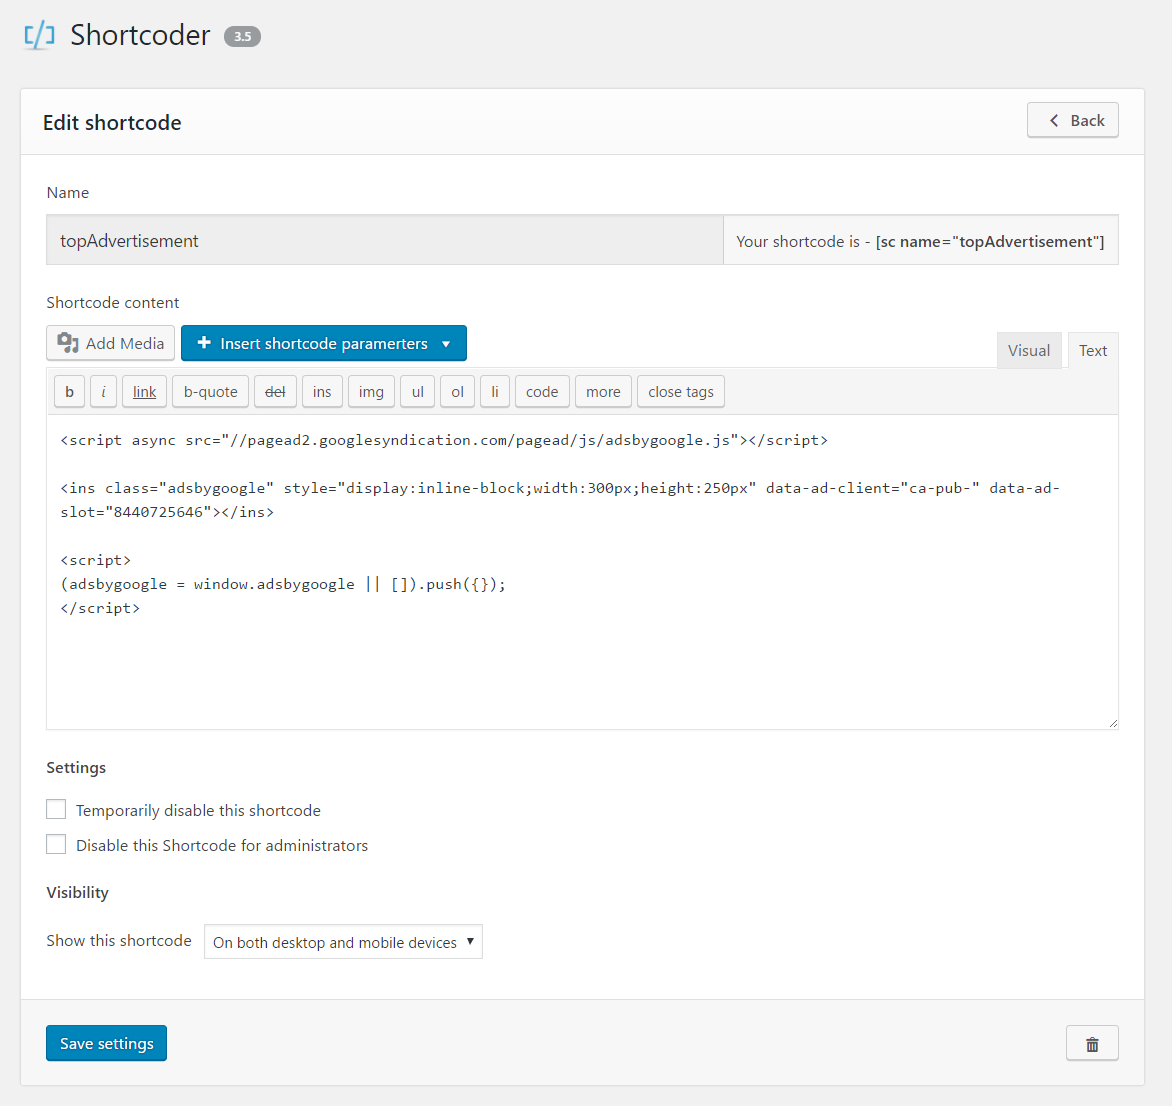Open the Show this shortcode dropdown

point(343,942)
